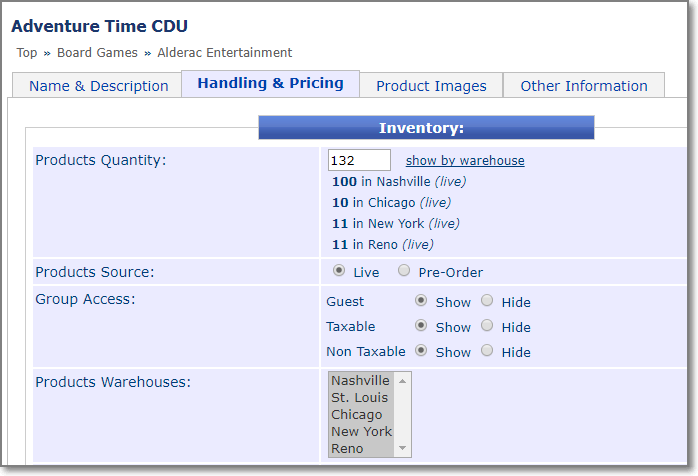The height and width of the screenshot is (476, 698).
Task: Open the Board Games breadcrumb
Action: (97, 53)
